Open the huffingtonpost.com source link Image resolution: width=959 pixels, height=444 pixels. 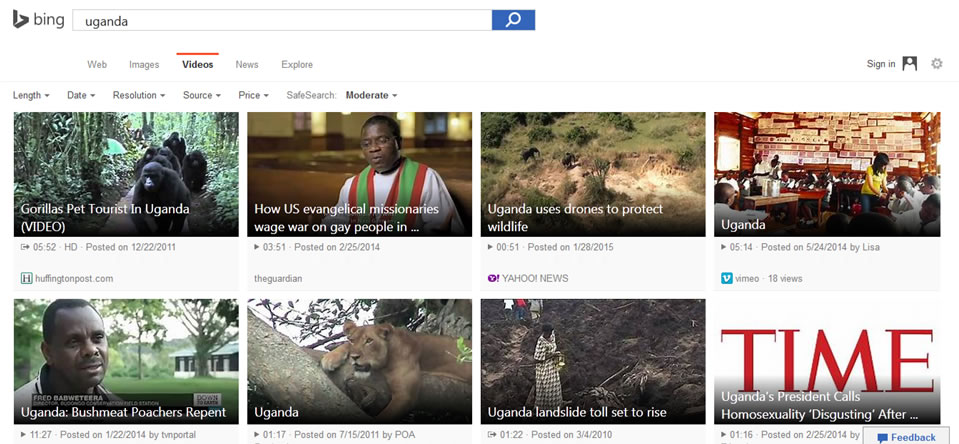tap(73, 278)
